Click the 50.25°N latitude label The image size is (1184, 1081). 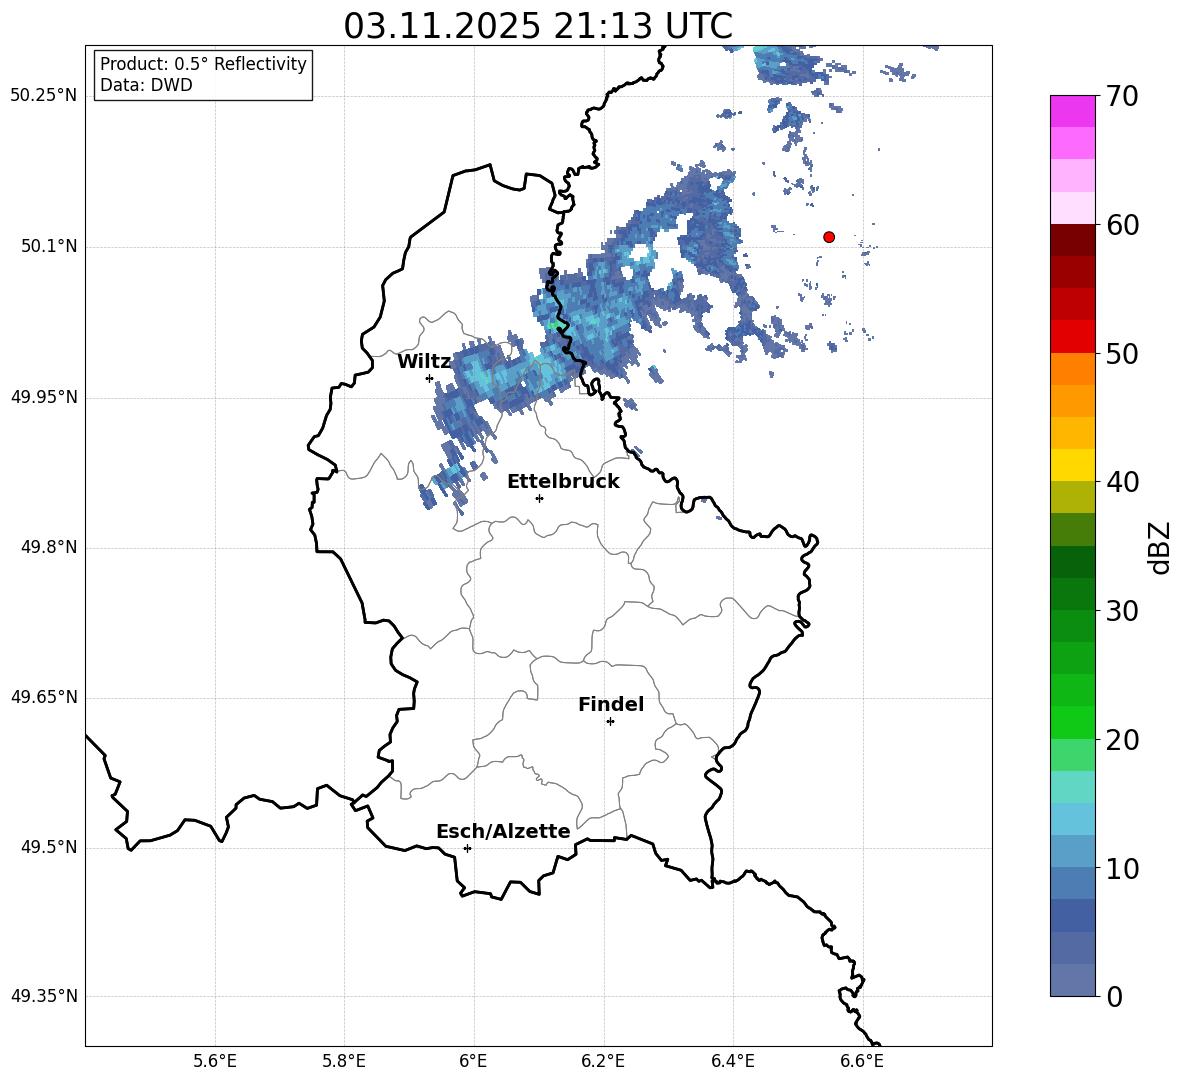tap(44, 96)
